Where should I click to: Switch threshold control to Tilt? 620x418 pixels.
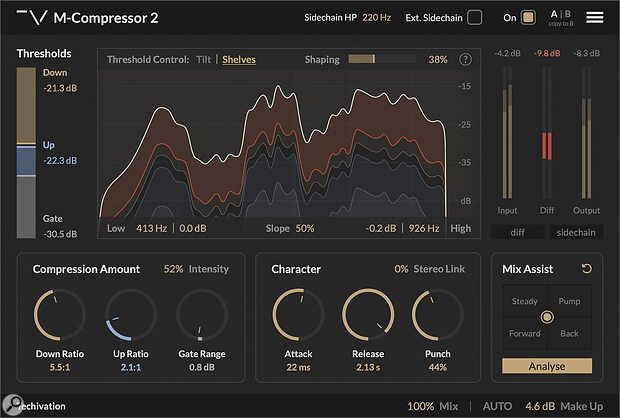point(204,59)
